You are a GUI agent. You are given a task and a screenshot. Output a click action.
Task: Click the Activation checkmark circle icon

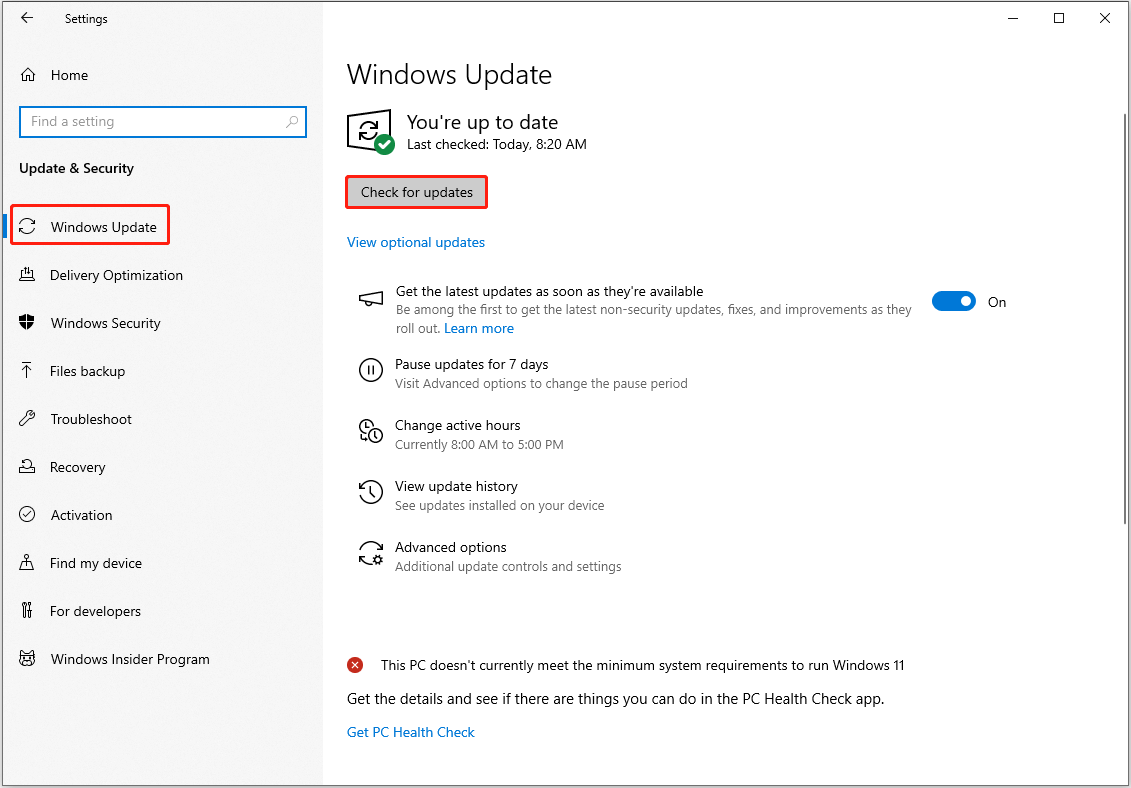pyautogui.click(x=27, y=515)
